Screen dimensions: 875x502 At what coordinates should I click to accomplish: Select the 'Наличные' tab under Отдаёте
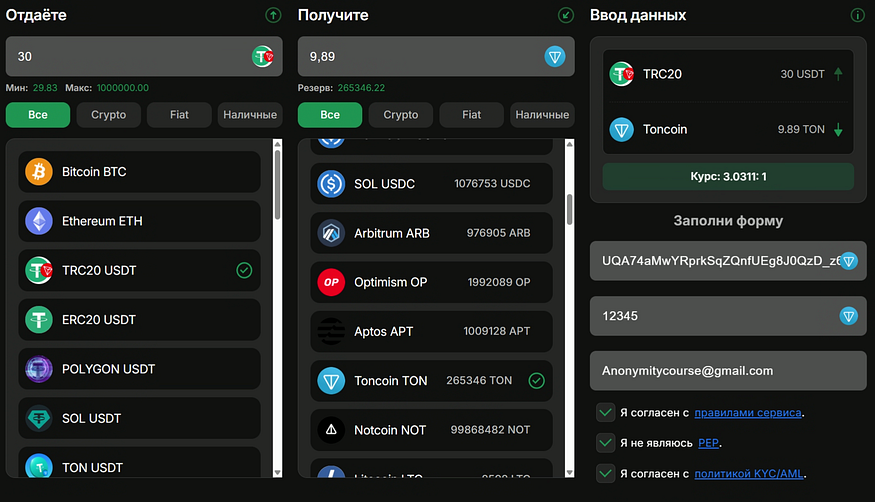pos(250,115)
